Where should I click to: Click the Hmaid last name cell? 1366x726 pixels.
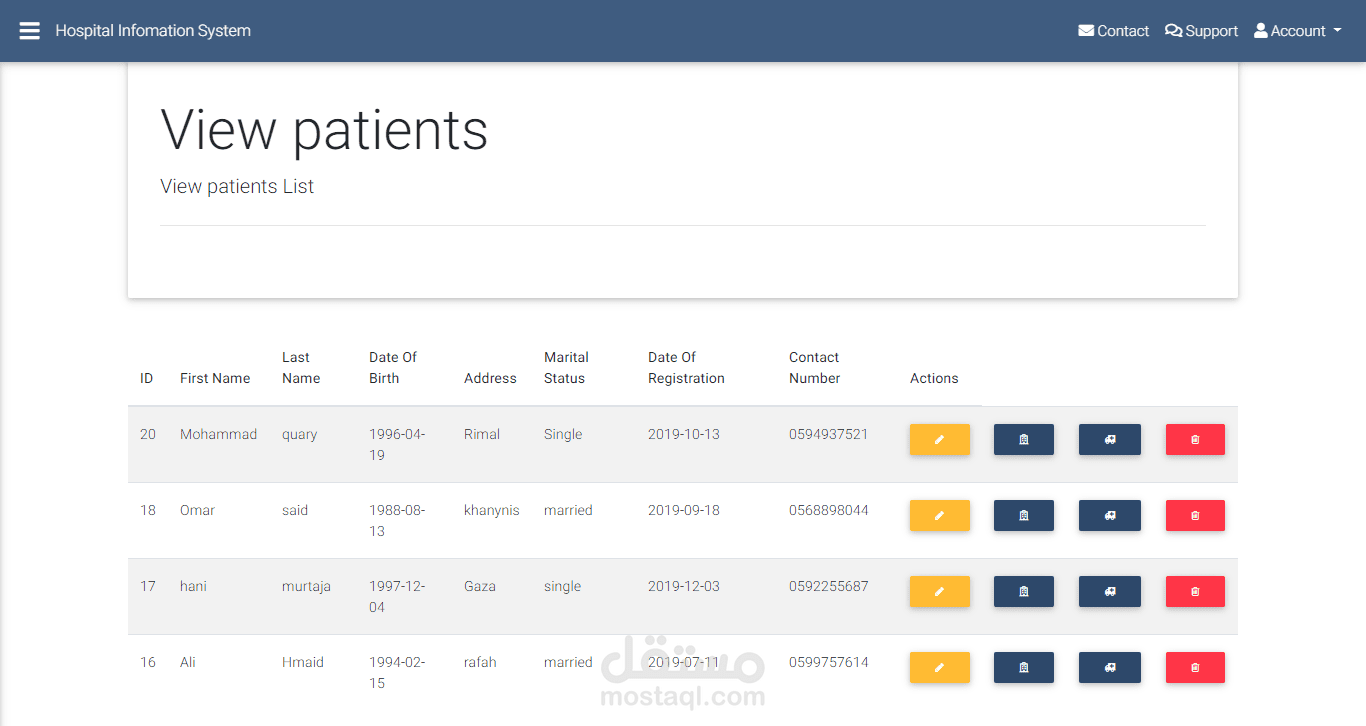coord(303,662)
